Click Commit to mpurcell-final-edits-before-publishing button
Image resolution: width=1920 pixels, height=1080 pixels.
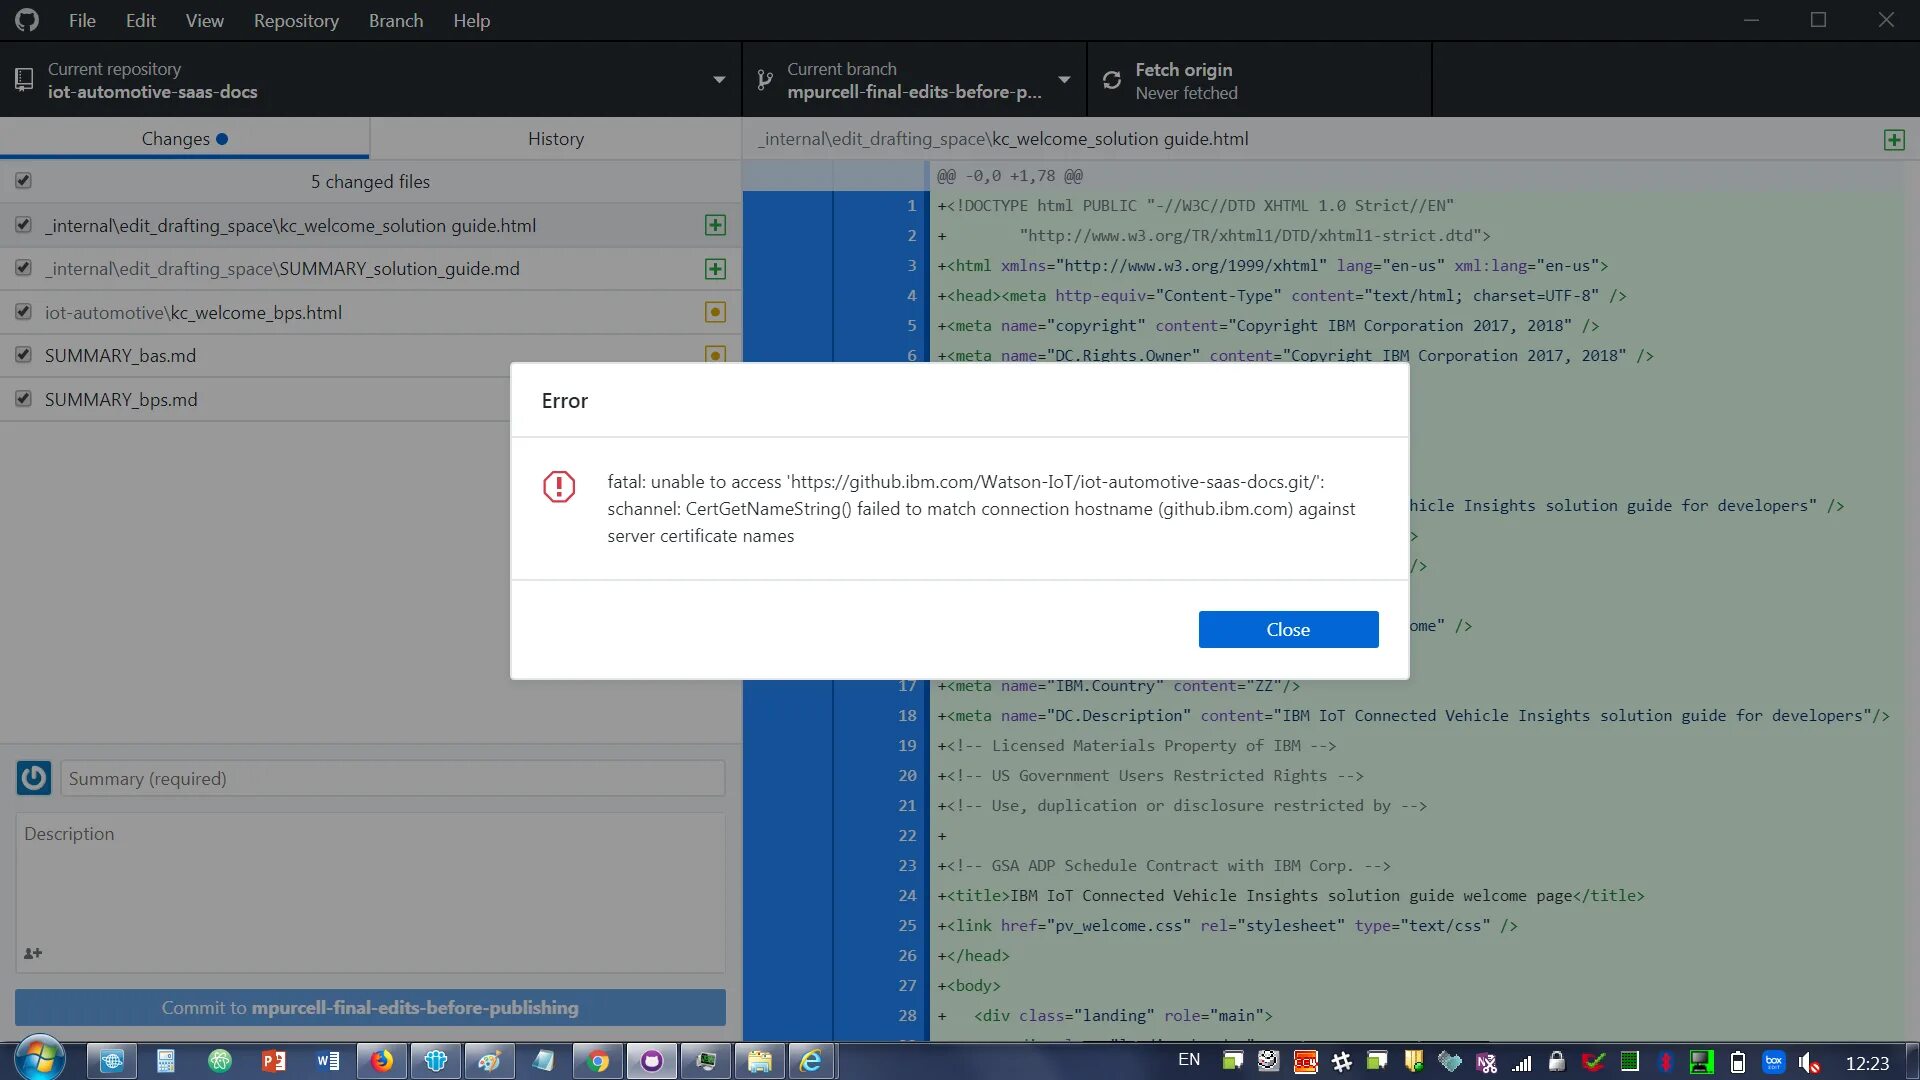click(370, 1007)
